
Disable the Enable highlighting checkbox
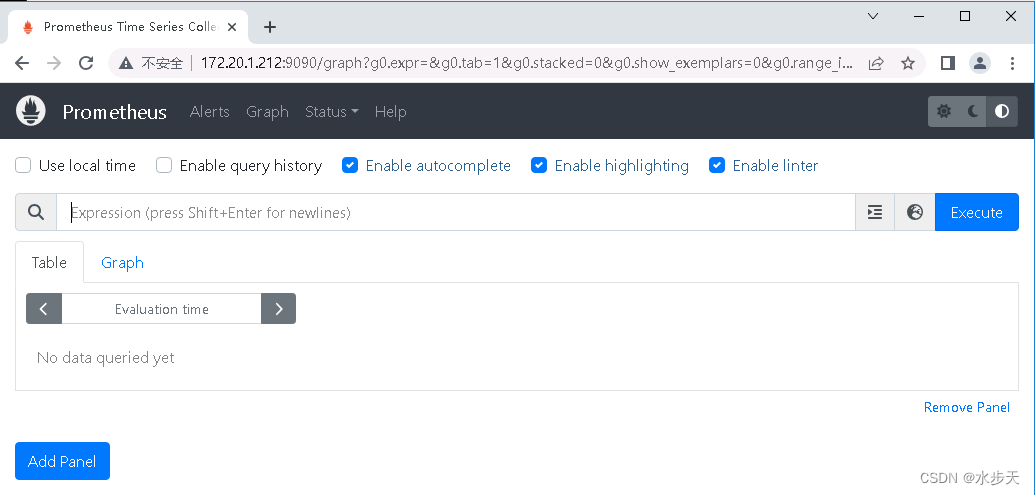(x=539, y=166)
